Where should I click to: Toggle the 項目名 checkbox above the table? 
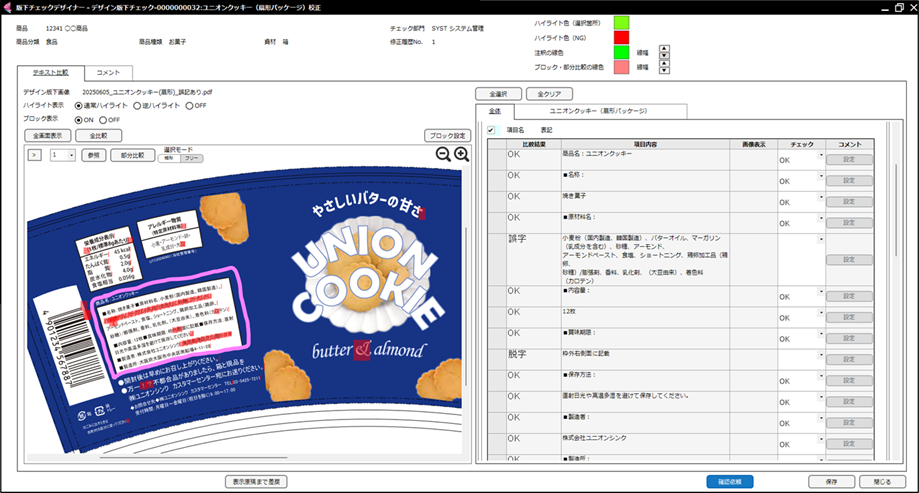[491, 130]
